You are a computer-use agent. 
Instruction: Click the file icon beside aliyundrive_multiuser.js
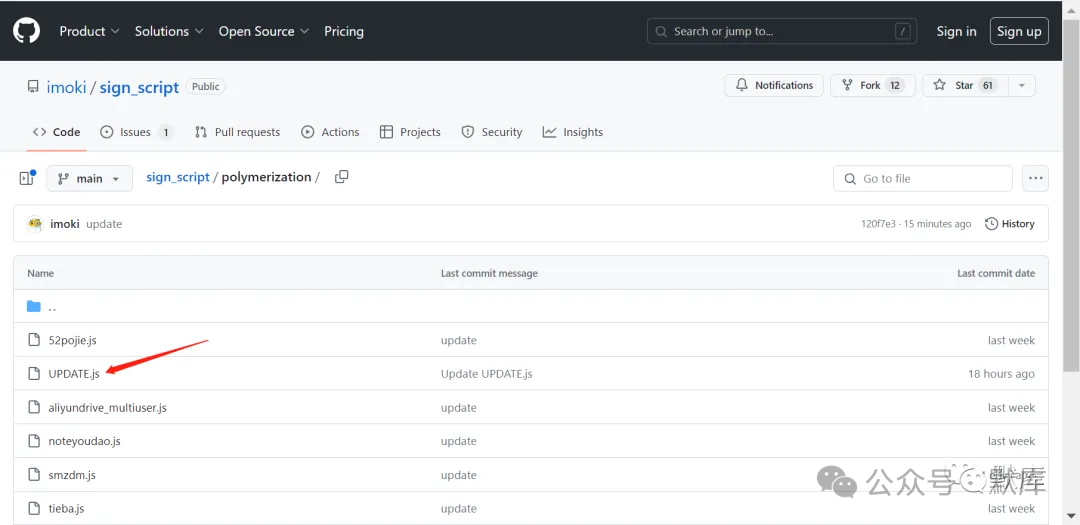click(34, 407)
